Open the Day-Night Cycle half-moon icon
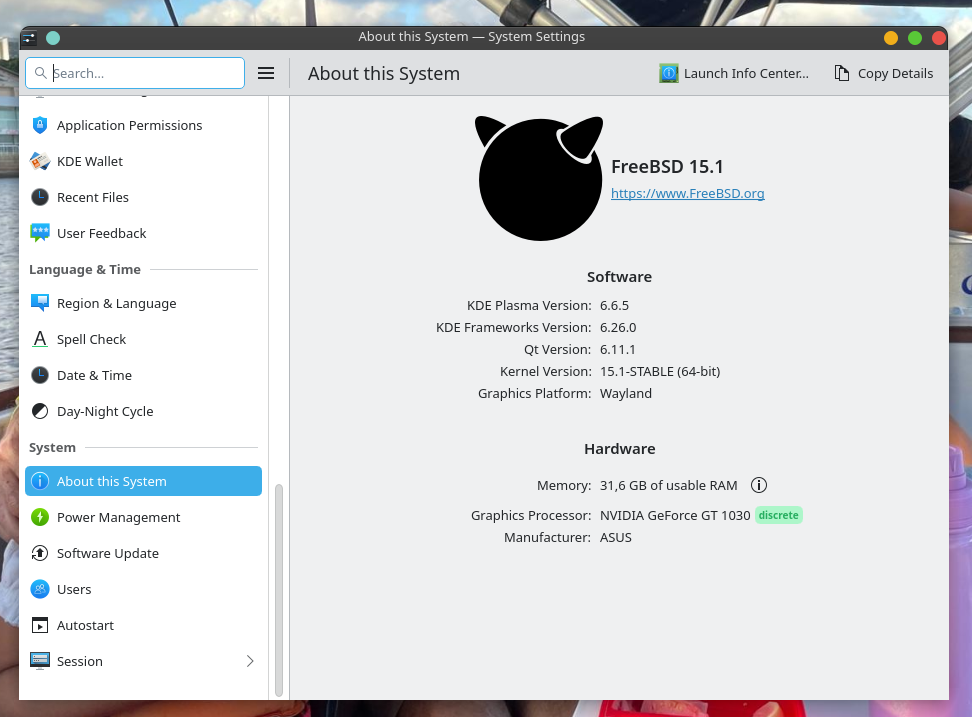 (40, 411)
